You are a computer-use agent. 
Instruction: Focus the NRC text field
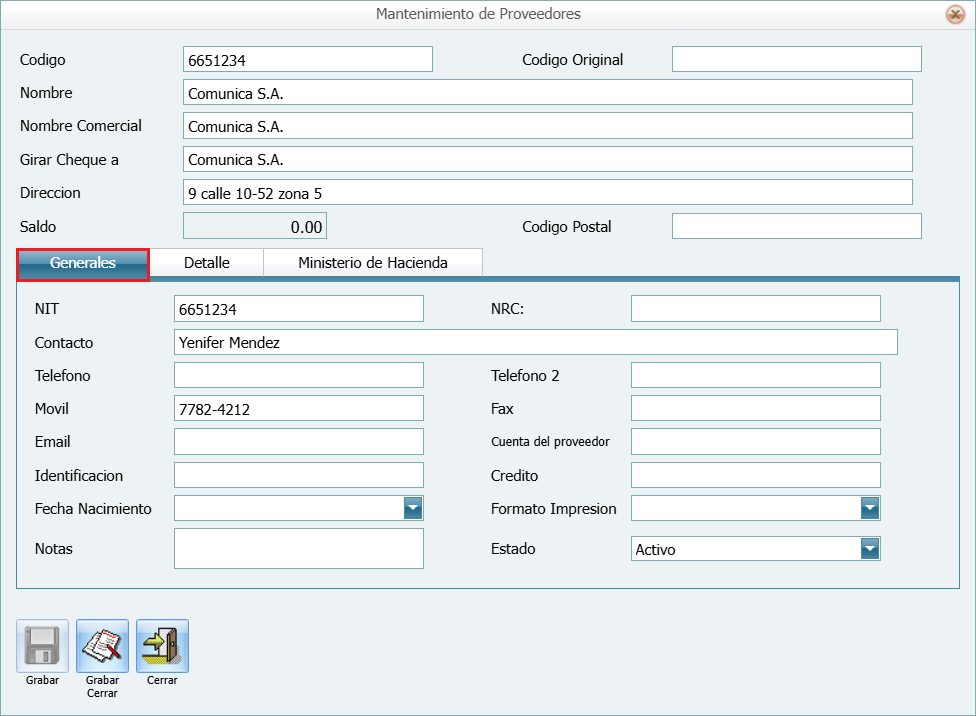point(755,309)
